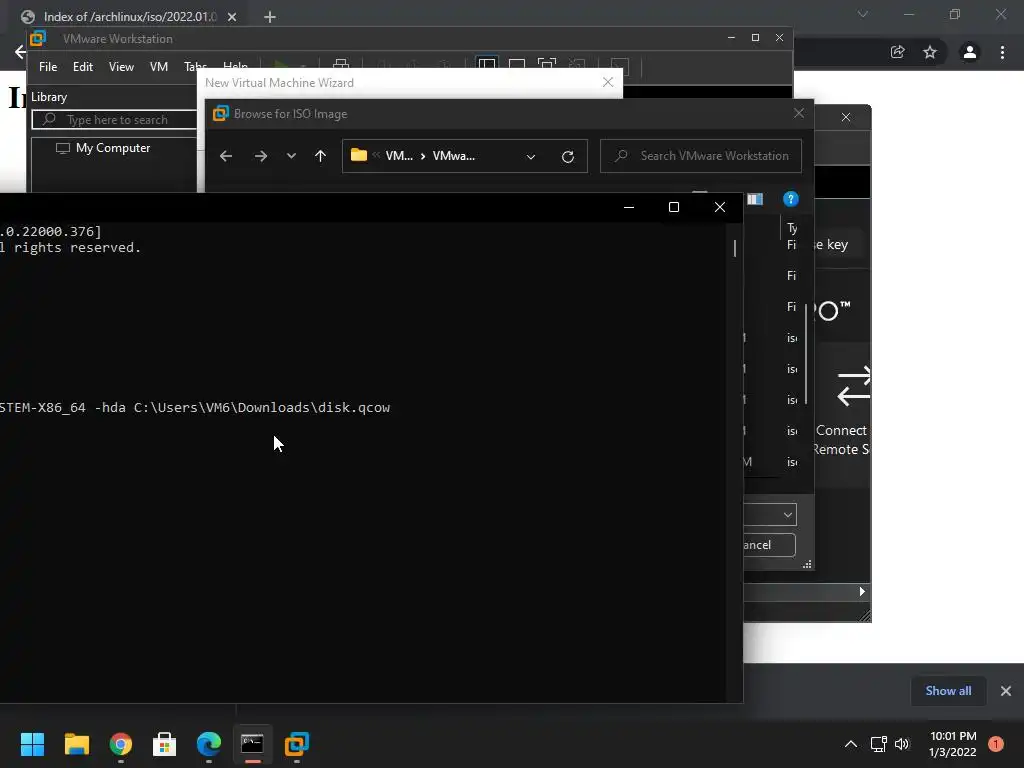
Task: Go forward in Browse for ISO Image dialog
Action: pos(261,156)
